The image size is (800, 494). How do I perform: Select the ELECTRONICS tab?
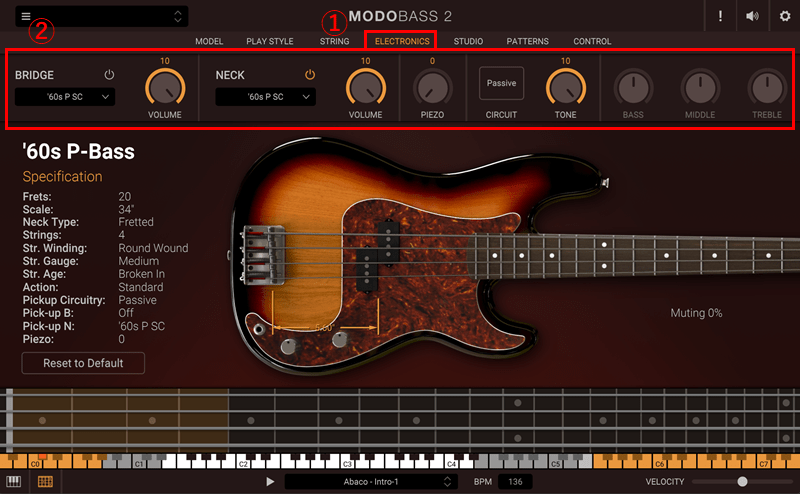[x=402, y=41]
